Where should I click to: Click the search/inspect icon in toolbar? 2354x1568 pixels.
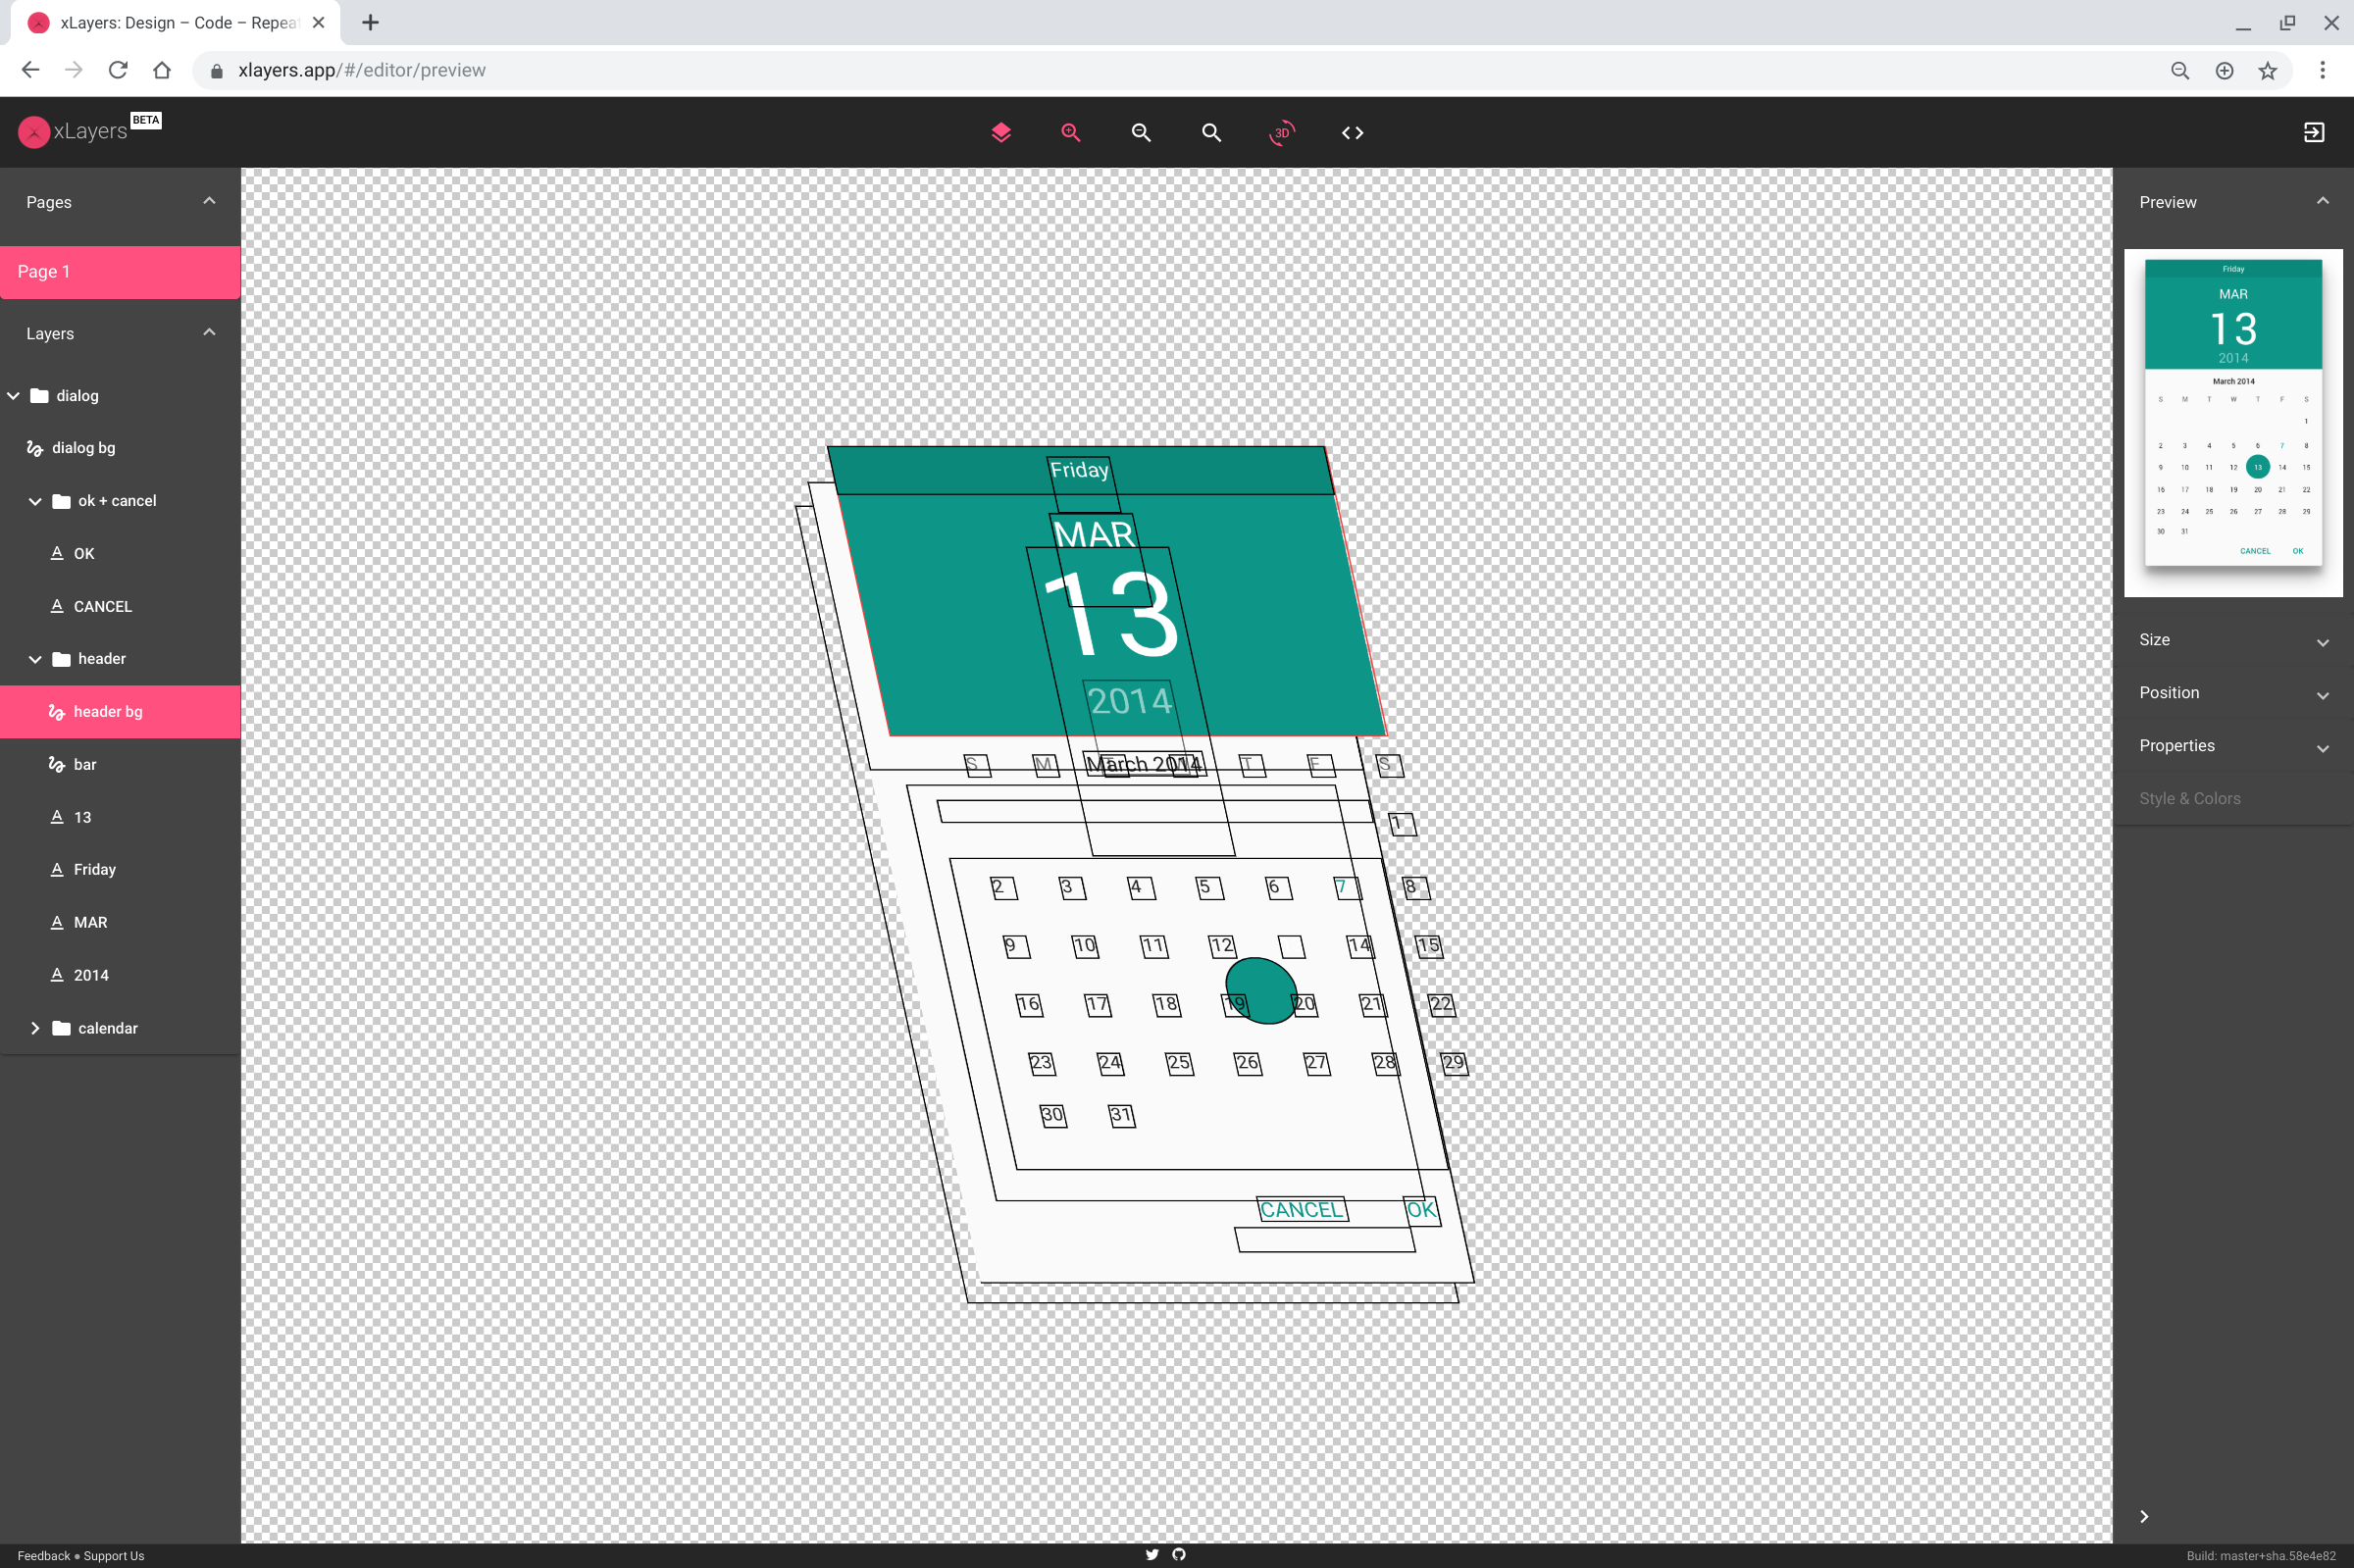[x=1211, y=133]
